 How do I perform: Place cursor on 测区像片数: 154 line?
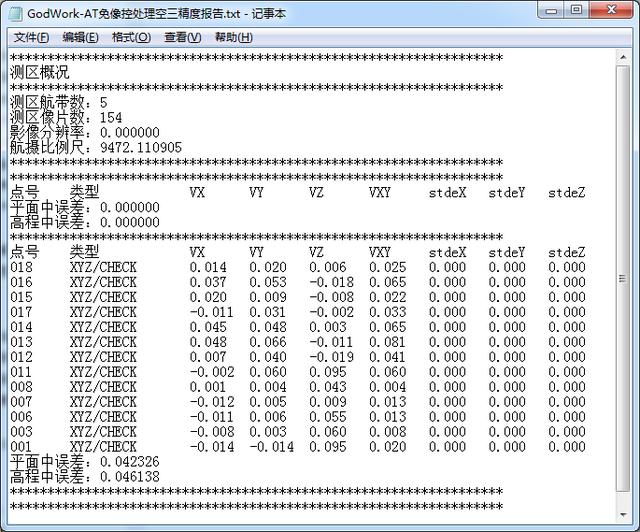pos(66,118)
